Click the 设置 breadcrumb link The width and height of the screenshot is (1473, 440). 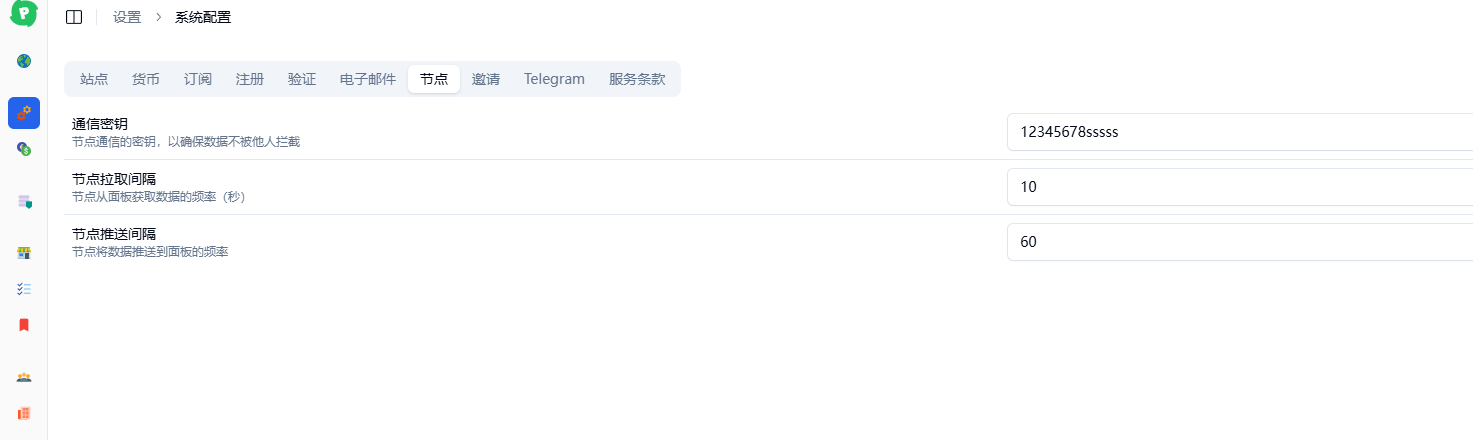tap(127, 17)
